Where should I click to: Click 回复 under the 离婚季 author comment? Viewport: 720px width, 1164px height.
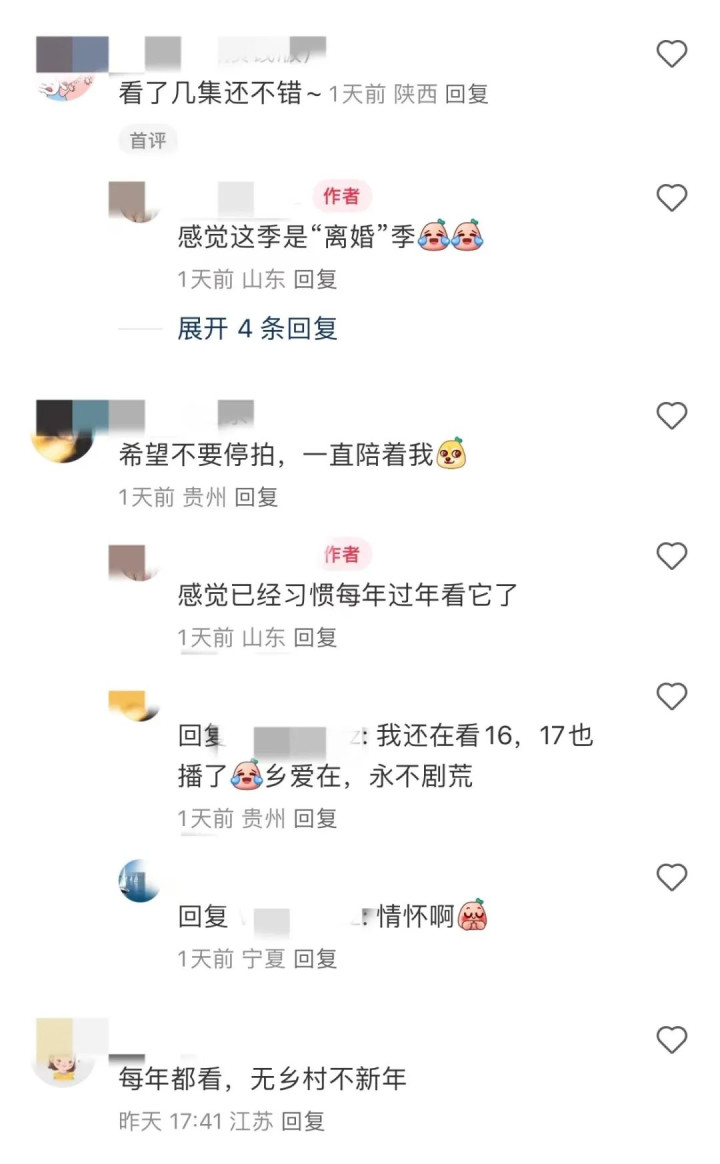315,279
